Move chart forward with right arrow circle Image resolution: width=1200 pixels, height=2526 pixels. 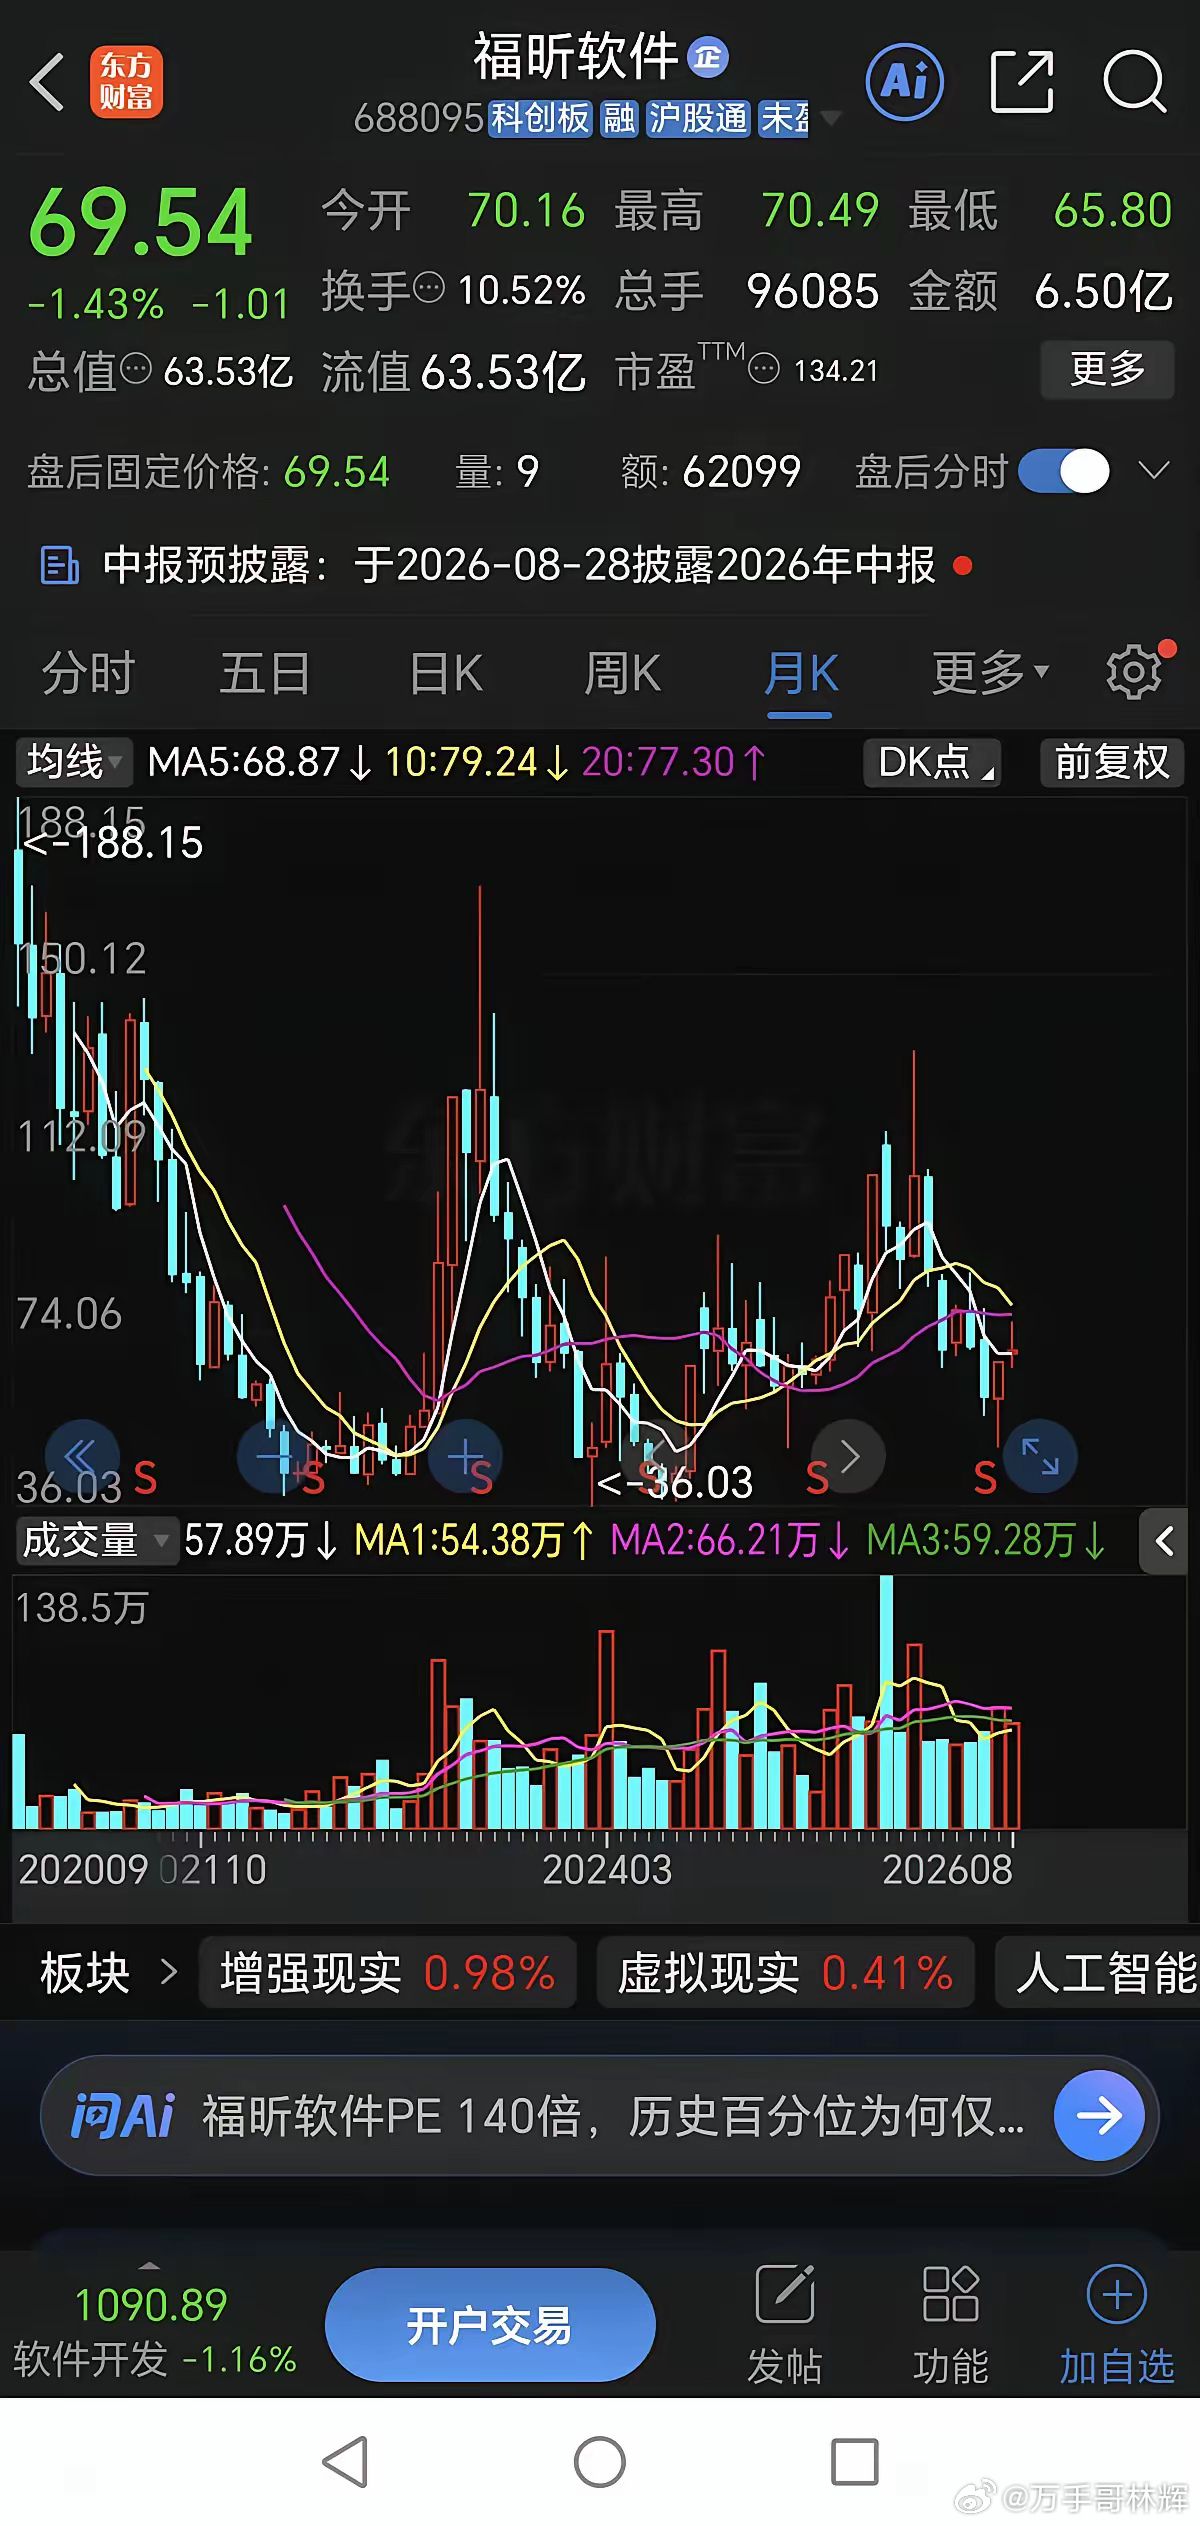(849, 1456)
